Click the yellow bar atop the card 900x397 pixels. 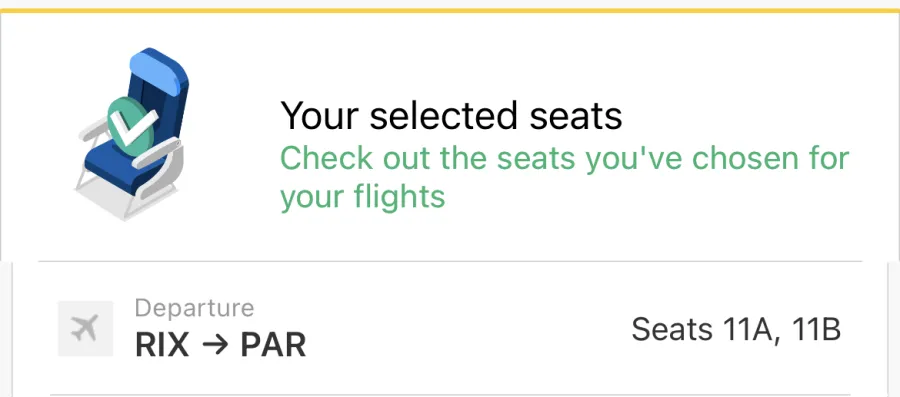tap(450, 10)
